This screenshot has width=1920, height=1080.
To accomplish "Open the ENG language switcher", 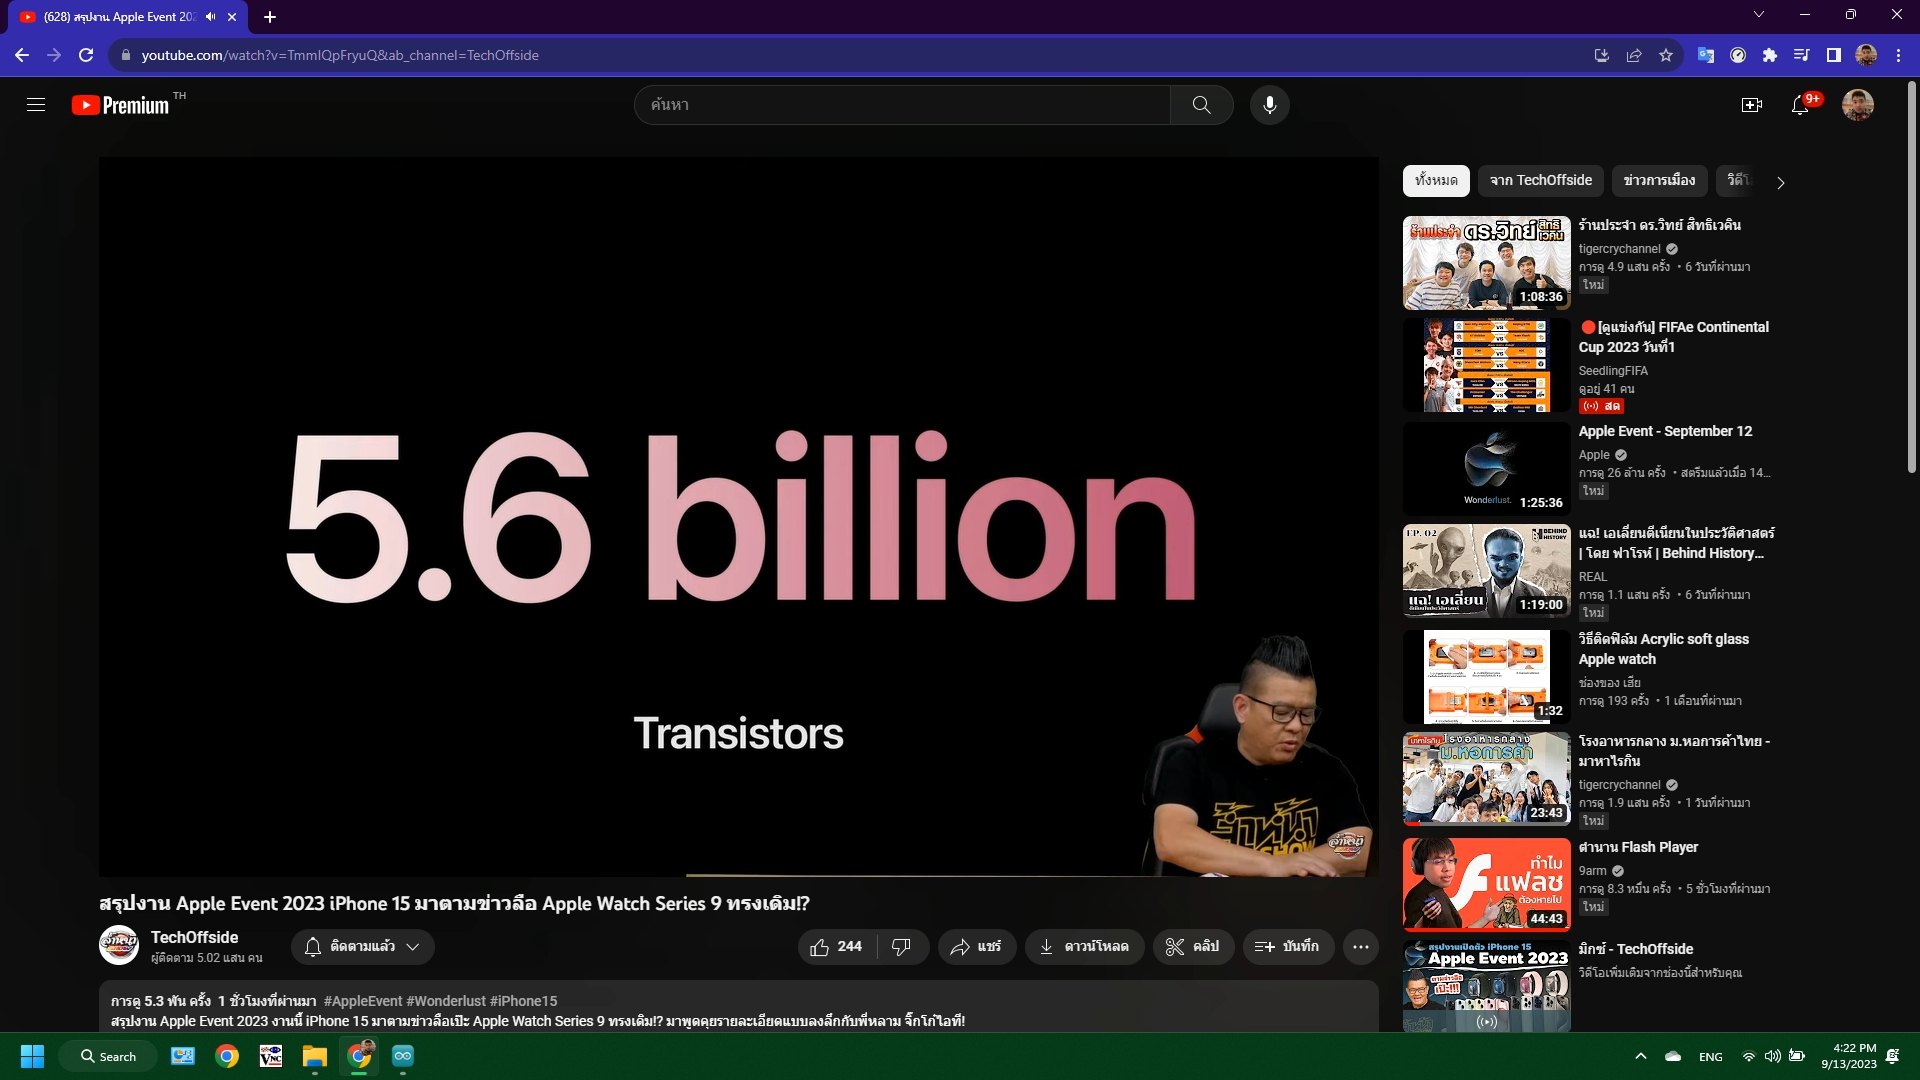I will pos(1710,1057).
